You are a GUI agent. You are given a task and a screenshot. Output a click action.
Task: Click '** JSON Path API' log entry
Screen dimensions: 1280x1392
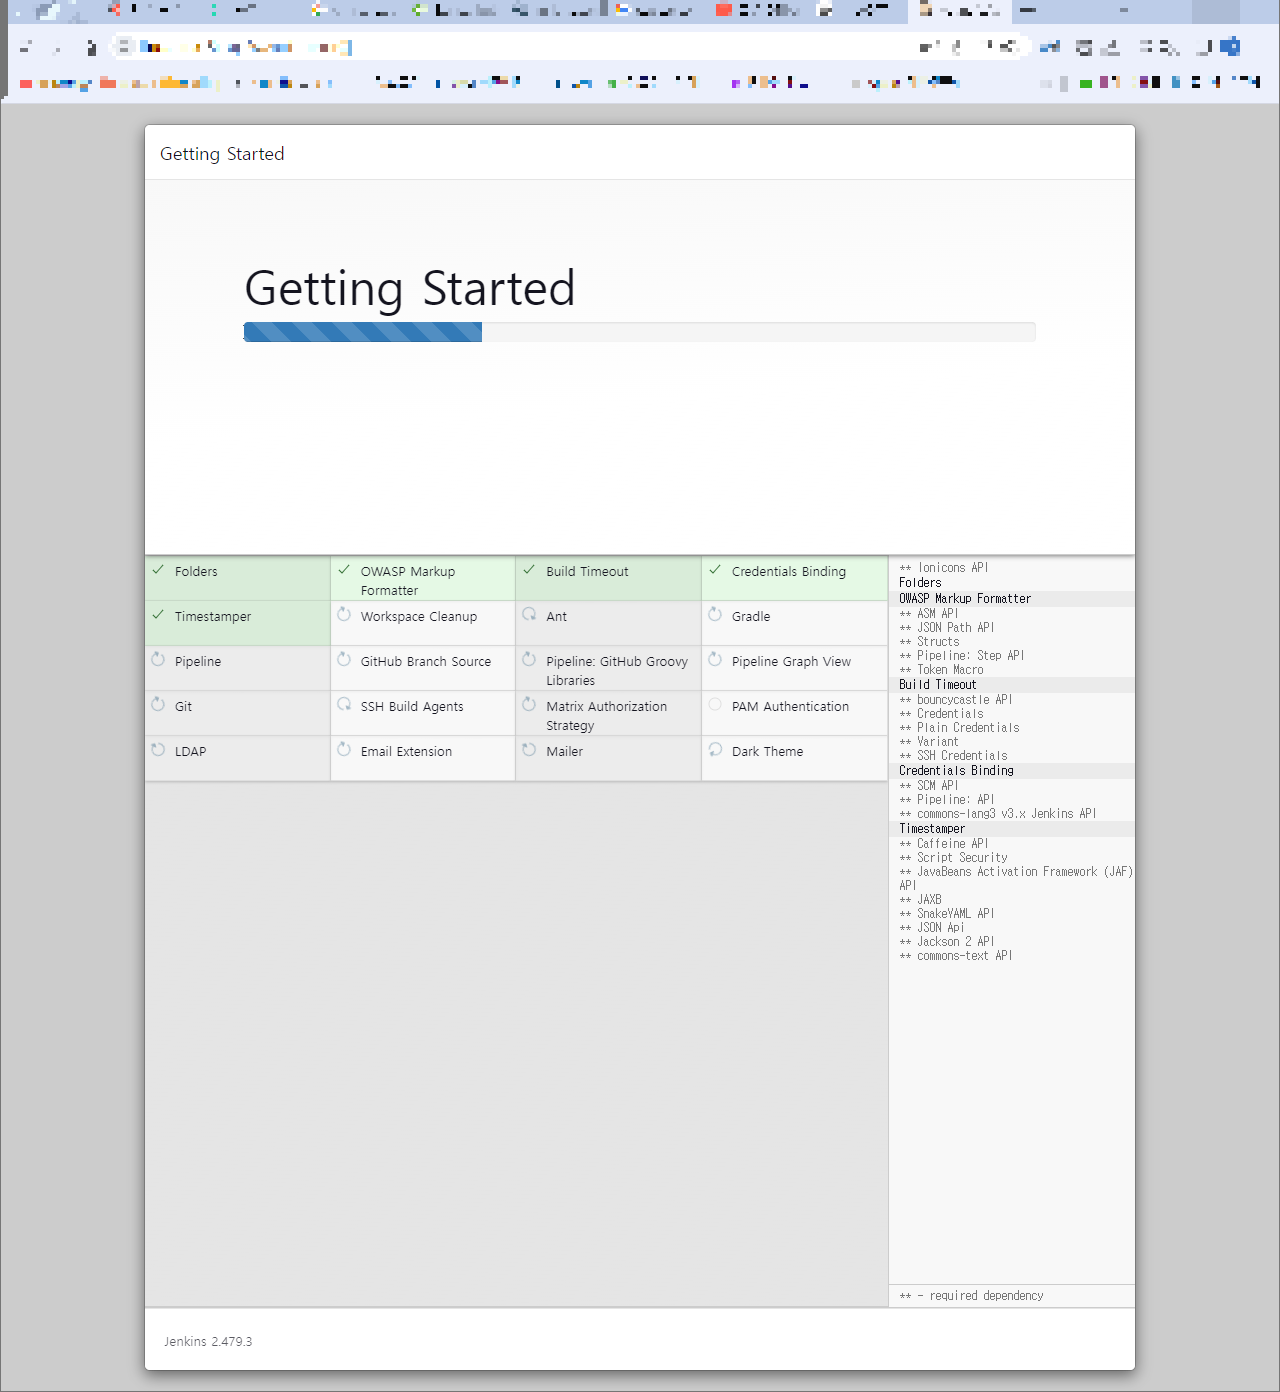(946, 627)
